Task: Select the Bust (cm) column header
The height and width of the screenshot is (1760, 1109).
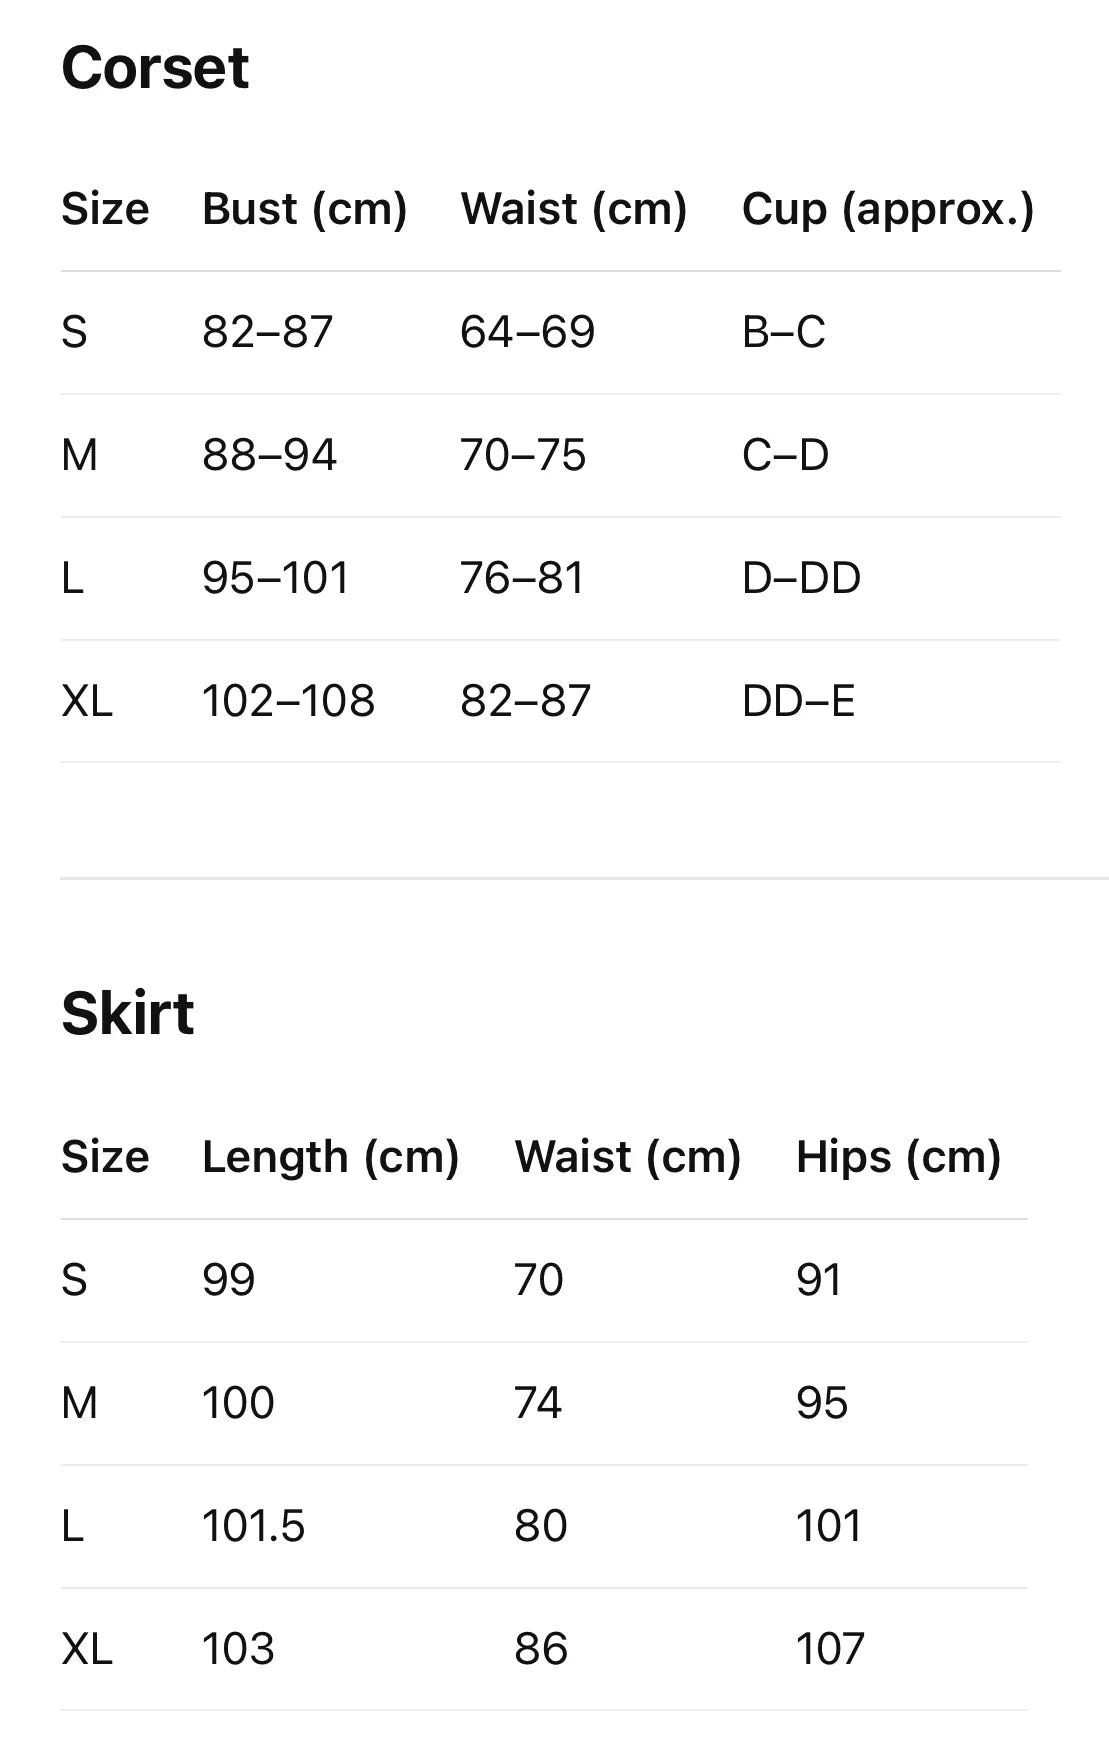Action: click(304, 209)
